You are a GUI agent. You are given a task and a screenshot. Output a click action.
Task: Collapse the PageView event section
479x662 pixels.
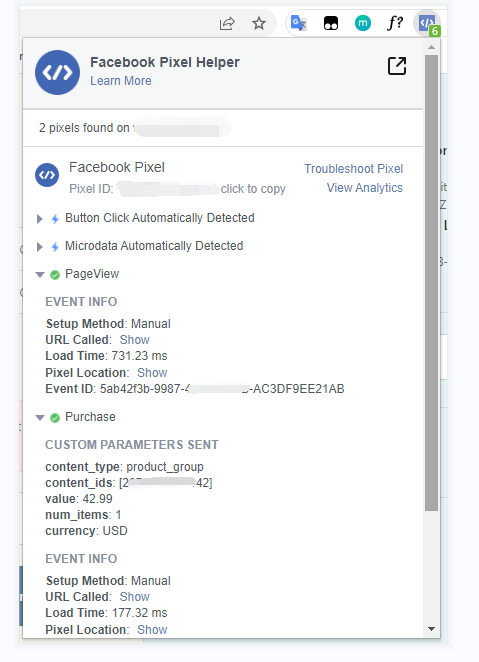click(x=40, y=275)
